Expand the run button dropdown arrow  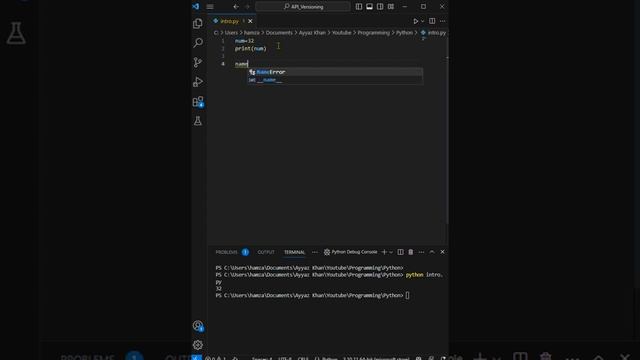(x=422, y=21)
